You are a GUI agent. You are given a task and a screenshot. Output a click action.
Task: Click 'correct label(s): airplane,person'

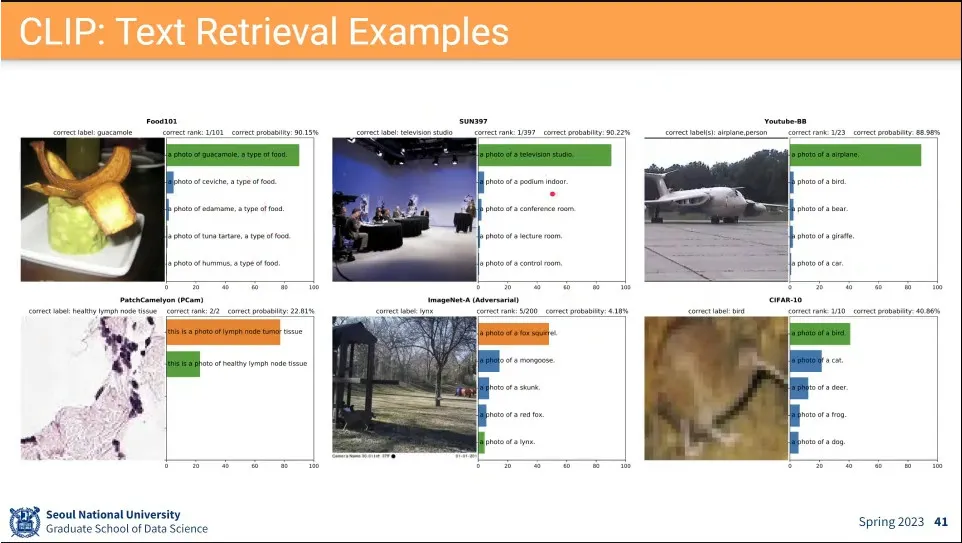[x=717, y=133]
